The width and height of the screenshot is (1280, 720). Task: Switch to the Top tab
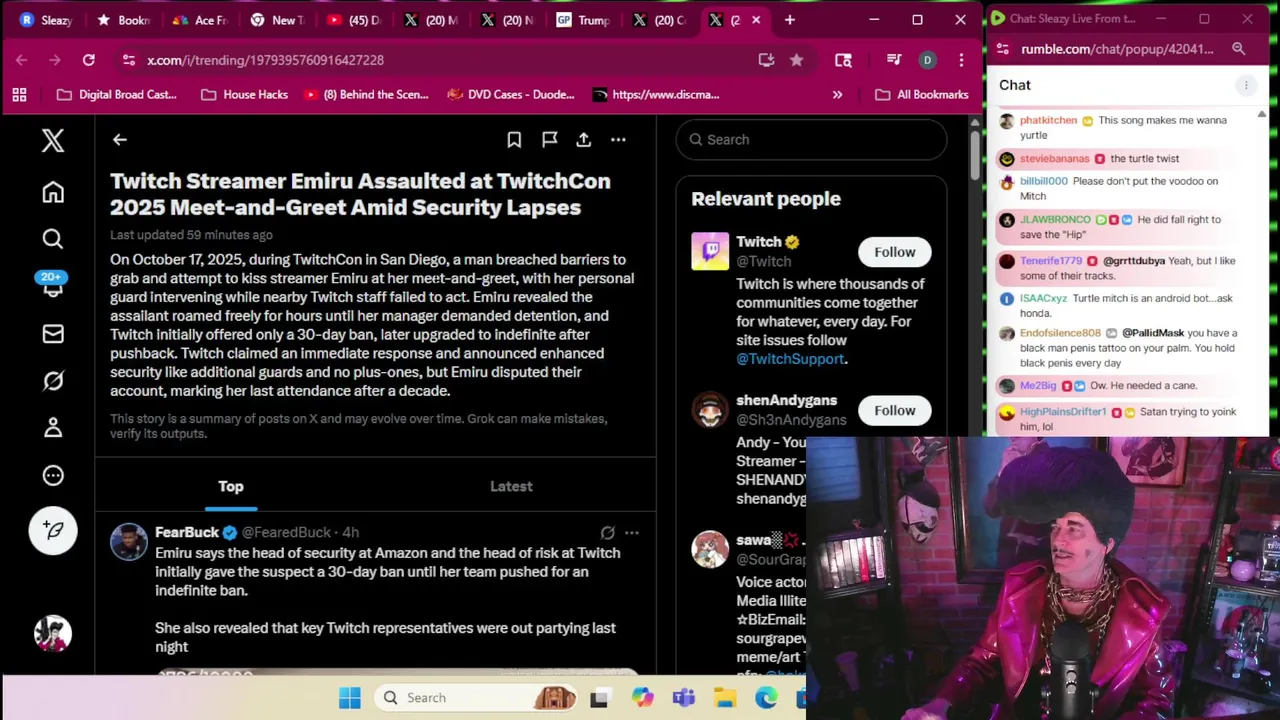pos(231,486)
